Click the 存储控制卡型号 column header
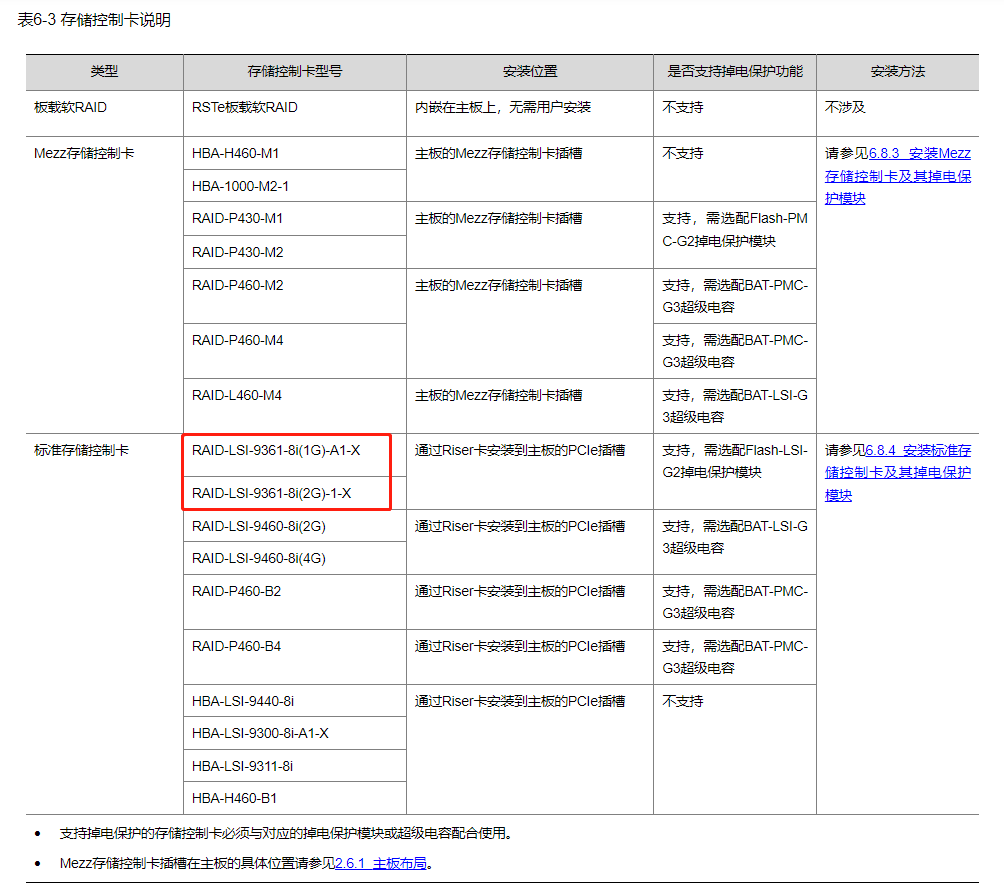1004x885 pixels. click(x=295, y=71)
